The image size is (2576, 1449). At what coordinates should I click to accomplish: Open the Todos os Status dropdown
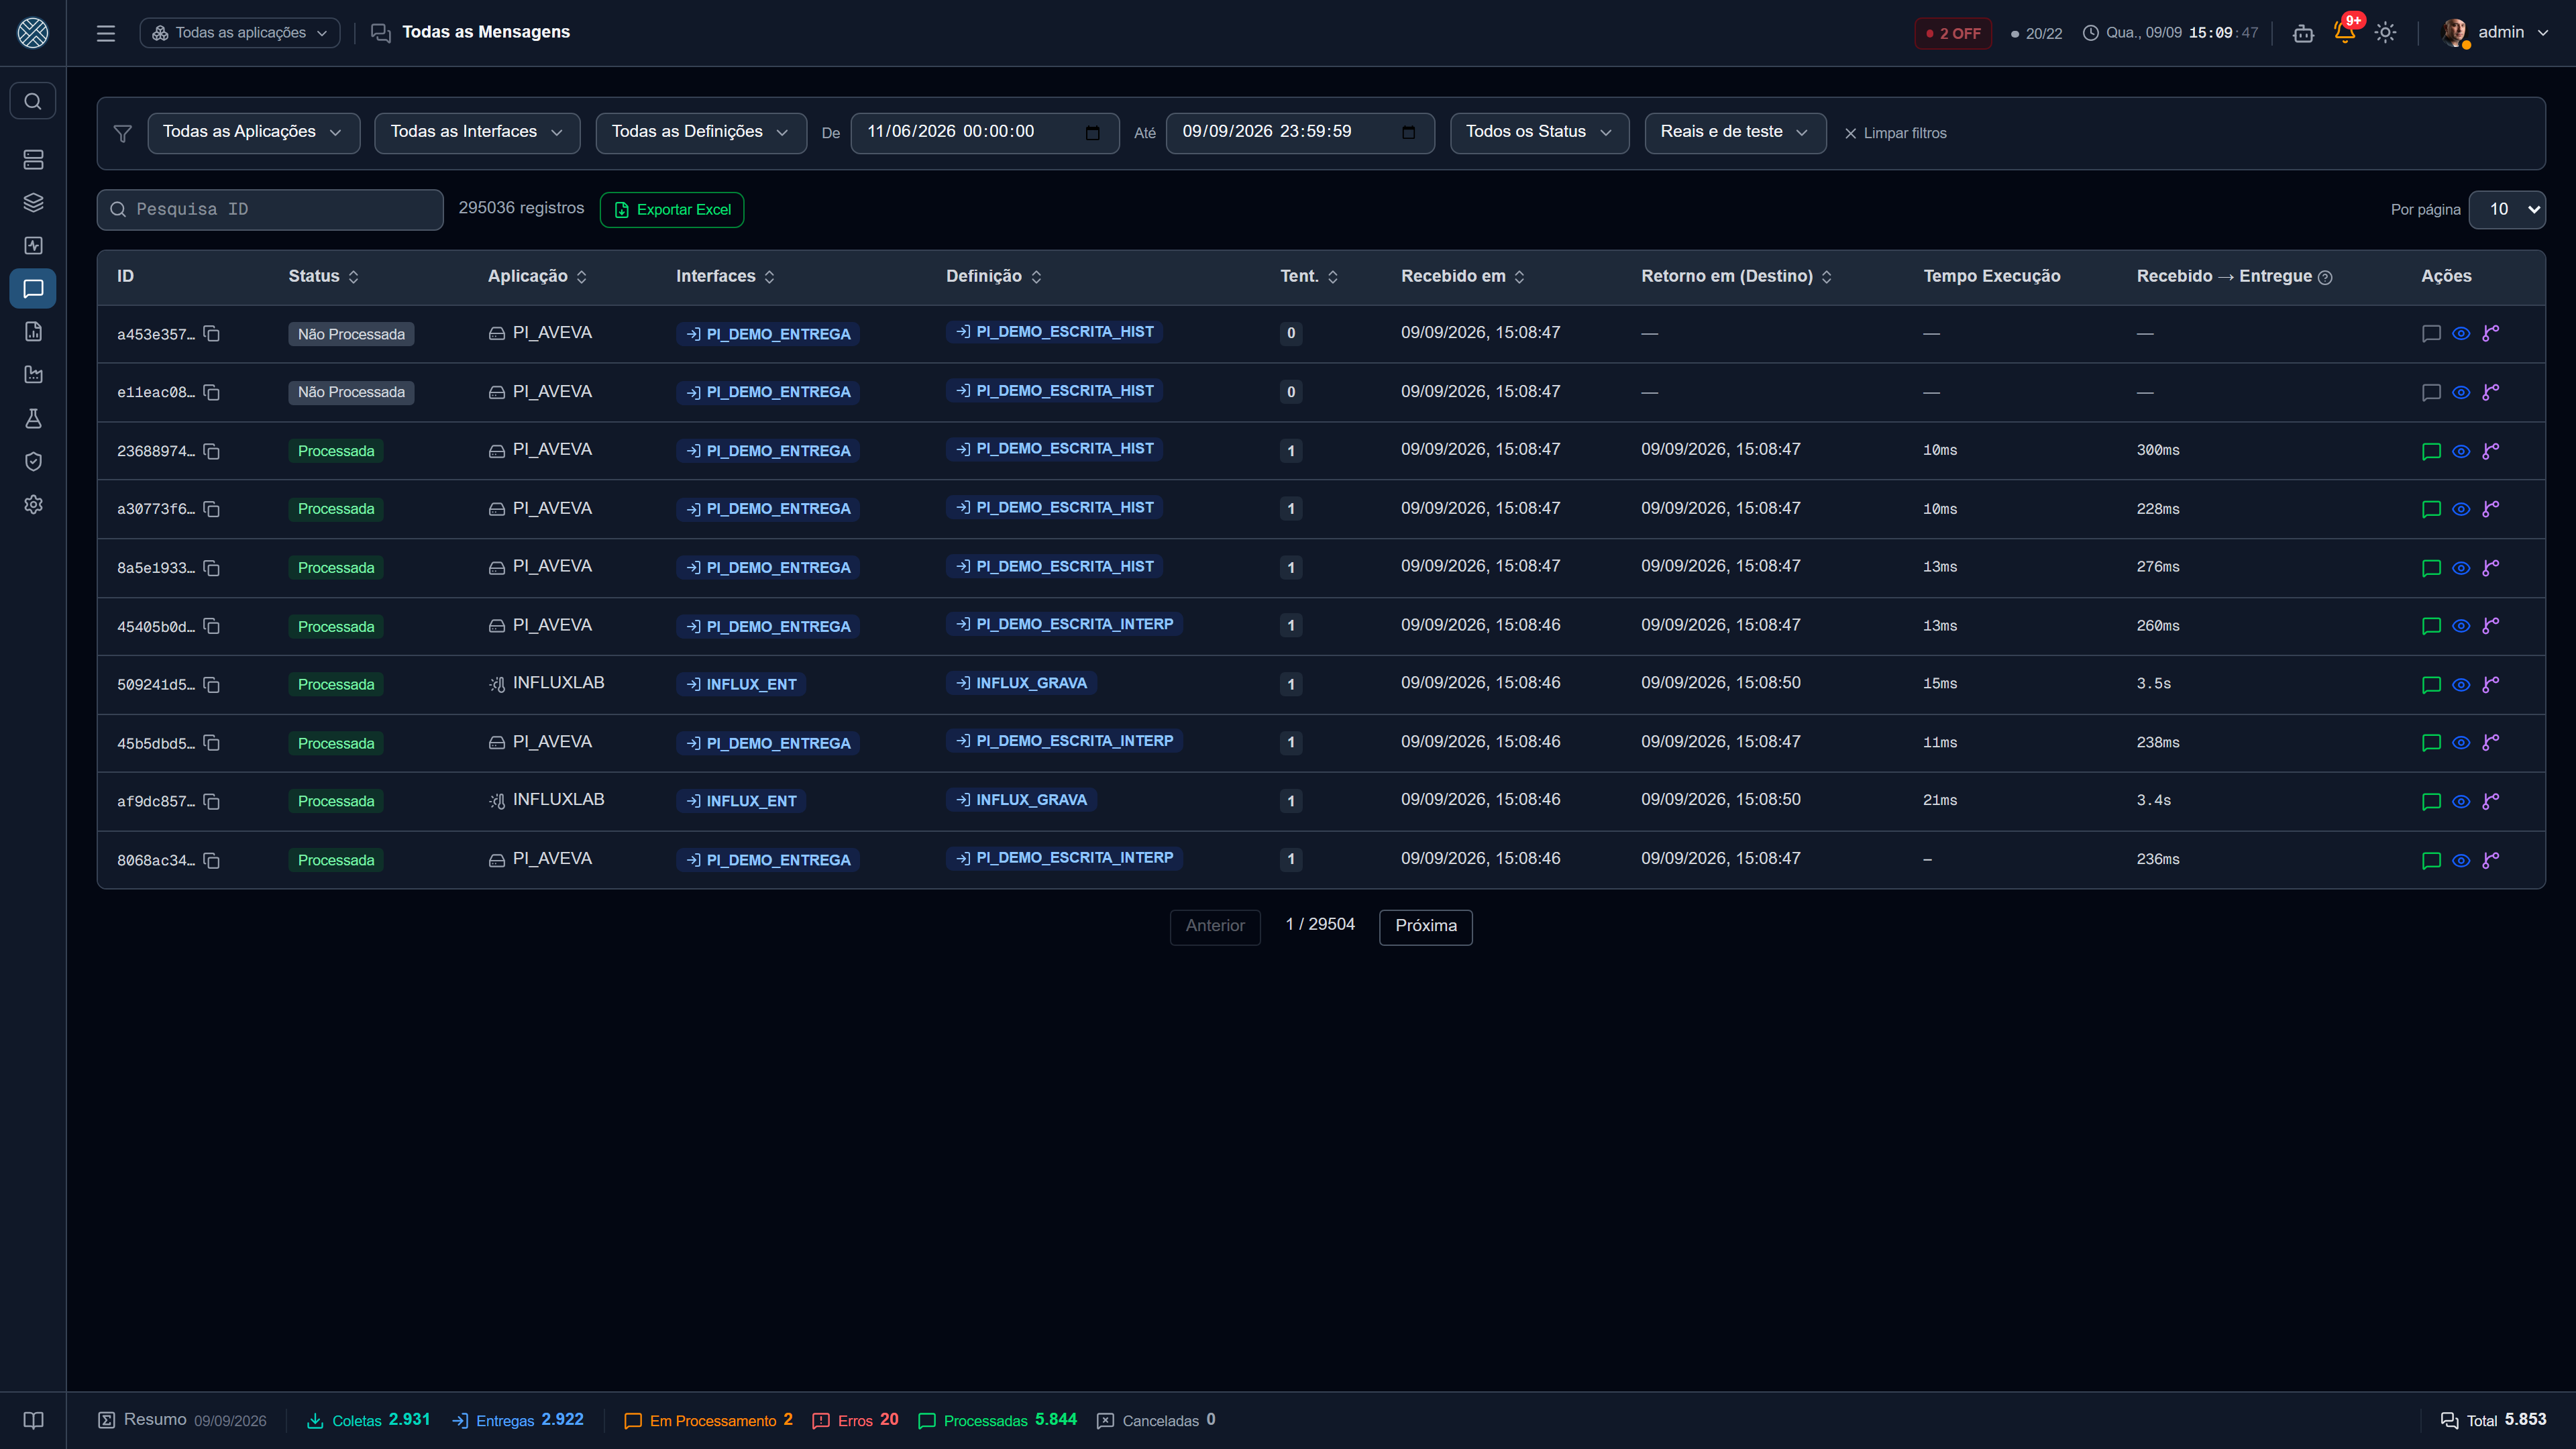(1539, 133)
